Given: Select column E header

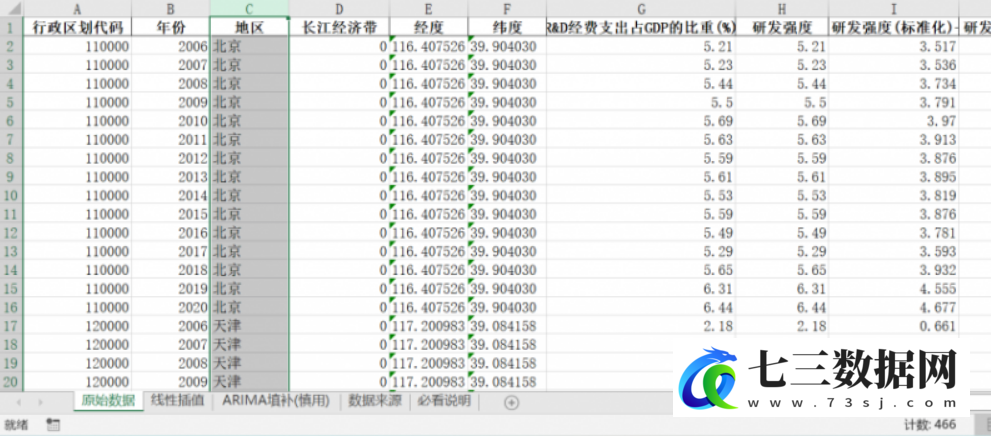Looking at the screenshot, I should (429, 9).
